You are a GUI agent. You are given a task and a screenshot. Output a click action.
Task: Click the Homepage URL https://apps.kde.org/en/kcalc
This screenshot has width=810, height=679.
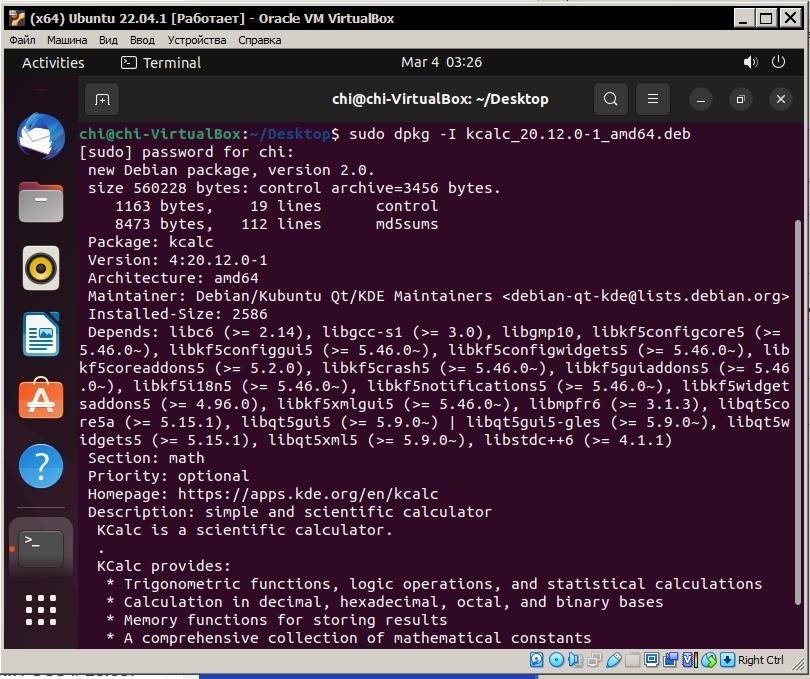(x=308, y=494)
